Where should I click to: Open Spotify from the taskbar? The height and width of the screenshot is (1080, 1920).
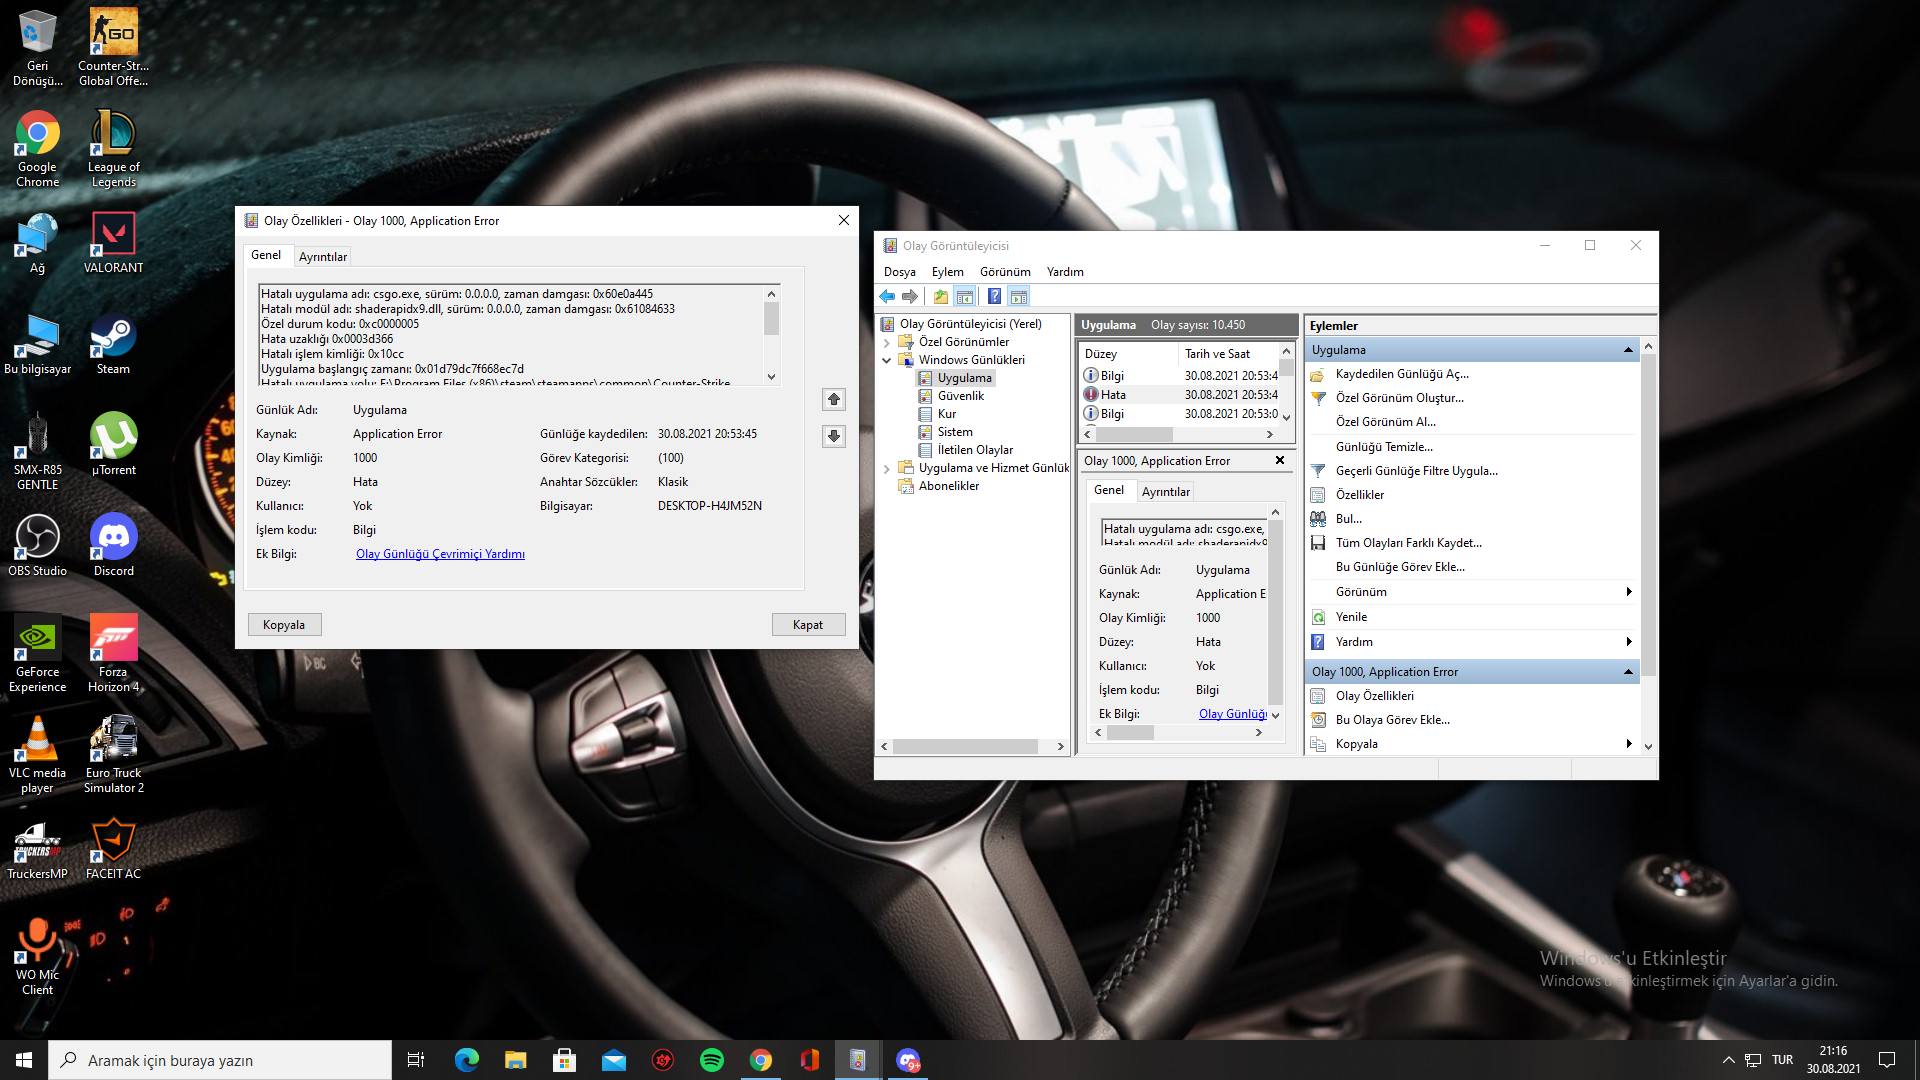712,1060
